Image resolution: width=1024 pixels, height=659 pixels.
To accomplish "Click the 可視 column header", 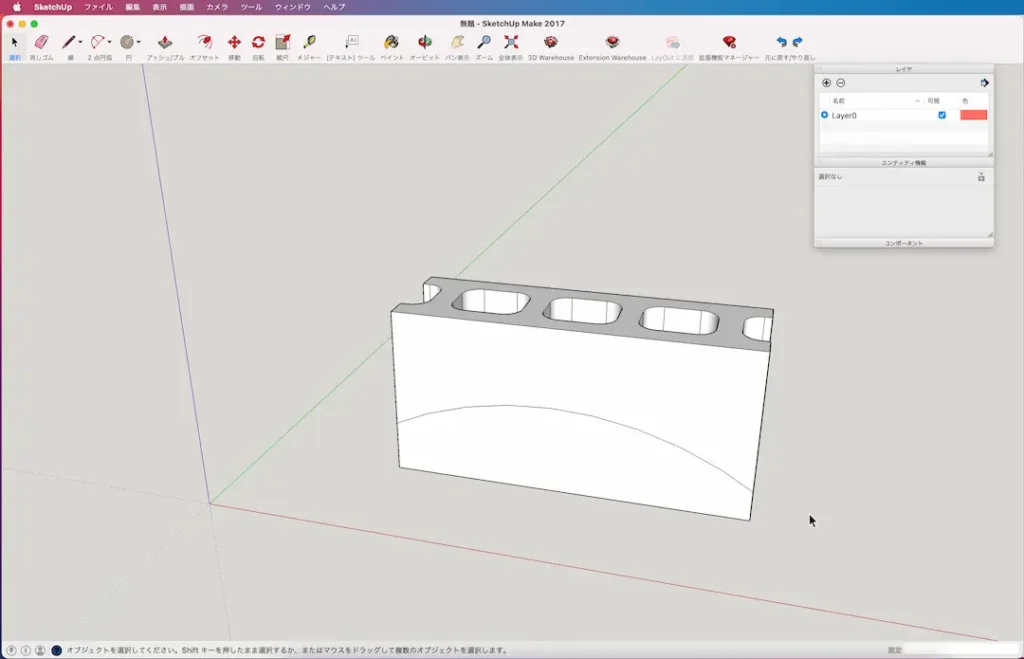I will coord(933,101).
